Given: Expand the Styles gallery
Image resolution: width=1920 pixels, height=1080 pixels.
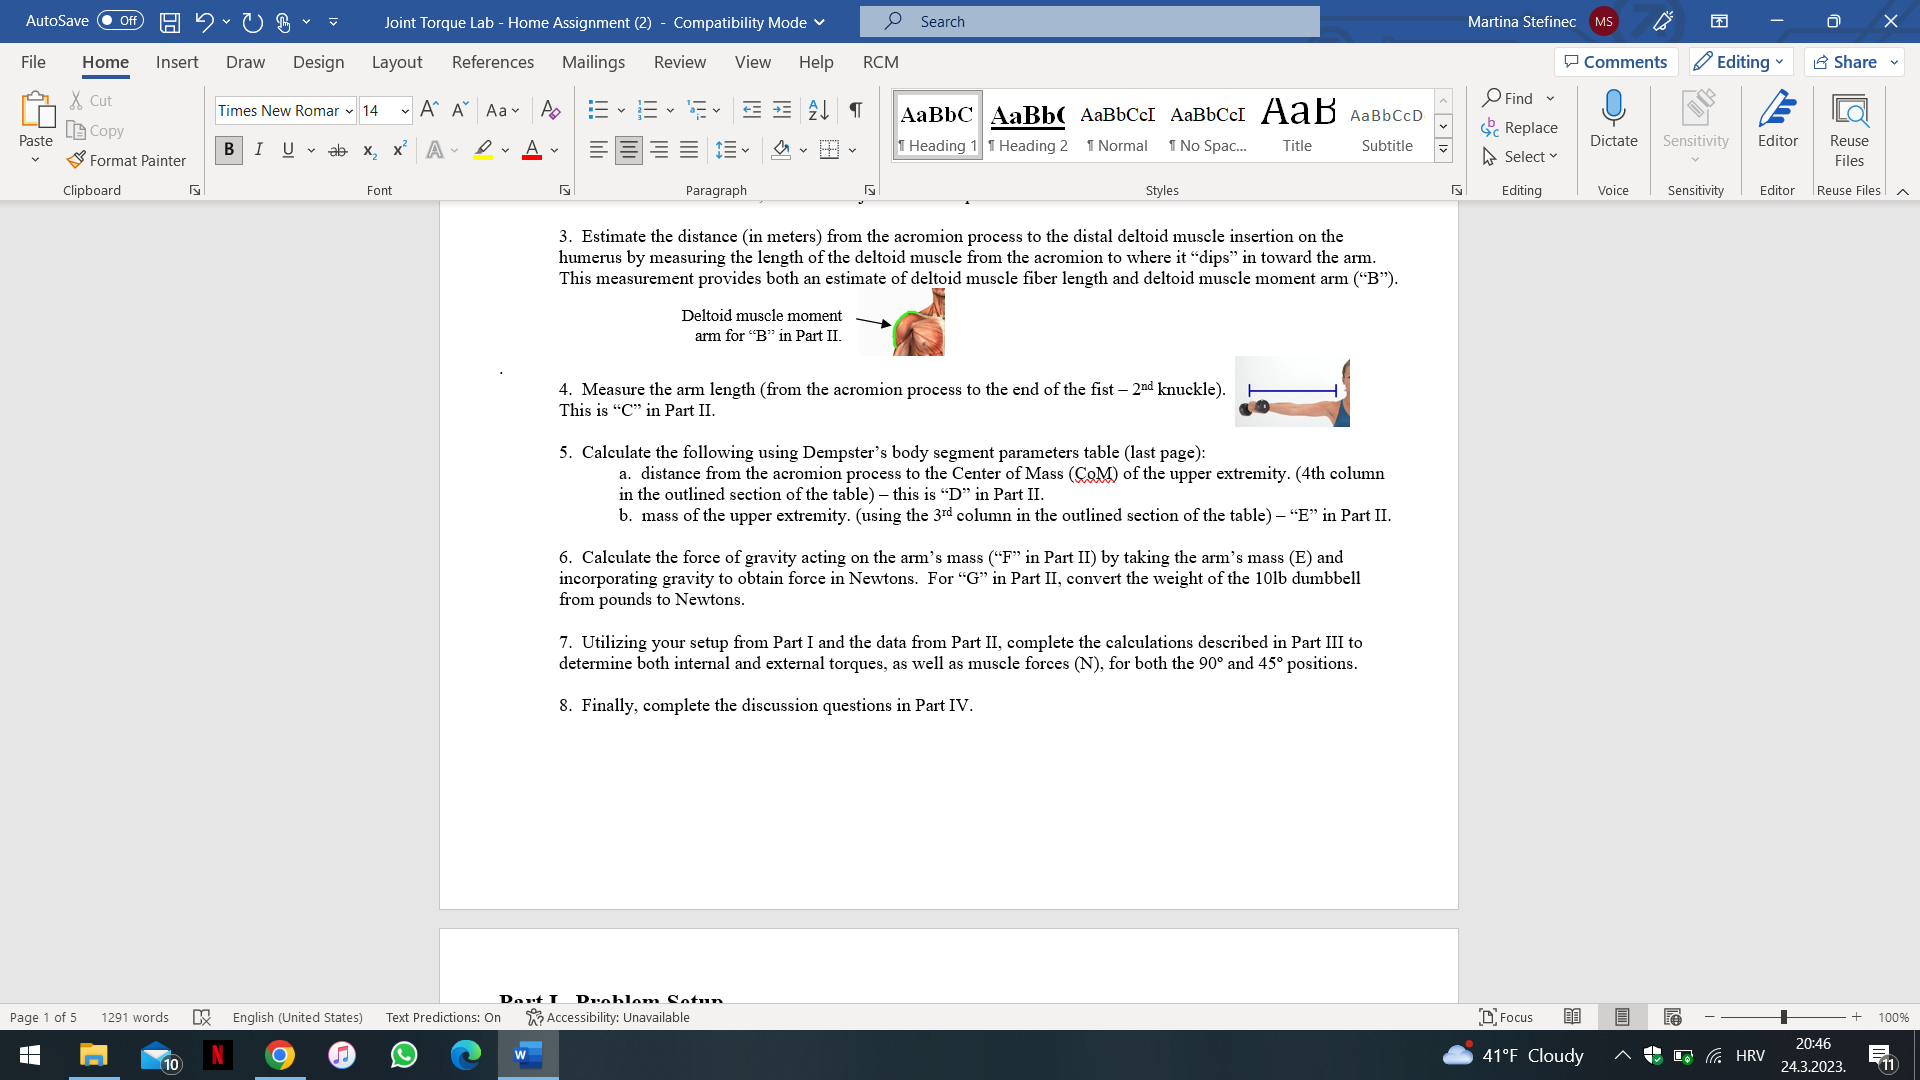Looking at the screenshot, I should click(1443, 150).
